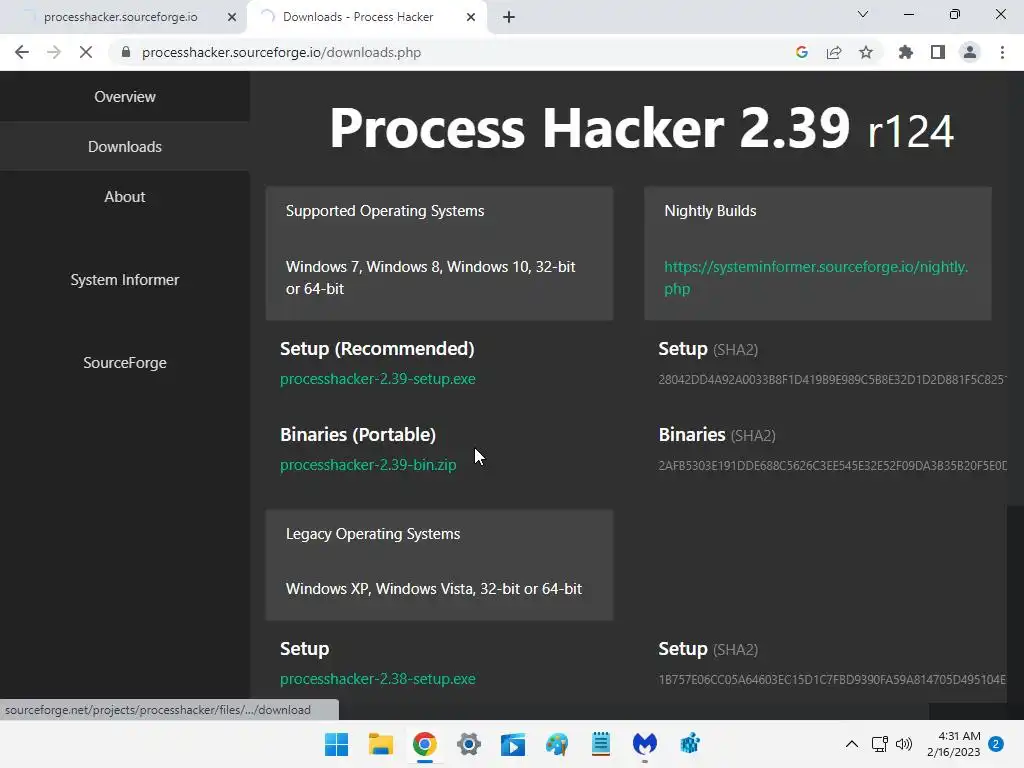
Task: Open the systeminformer nightly builds link
Action: pos(816,278)
